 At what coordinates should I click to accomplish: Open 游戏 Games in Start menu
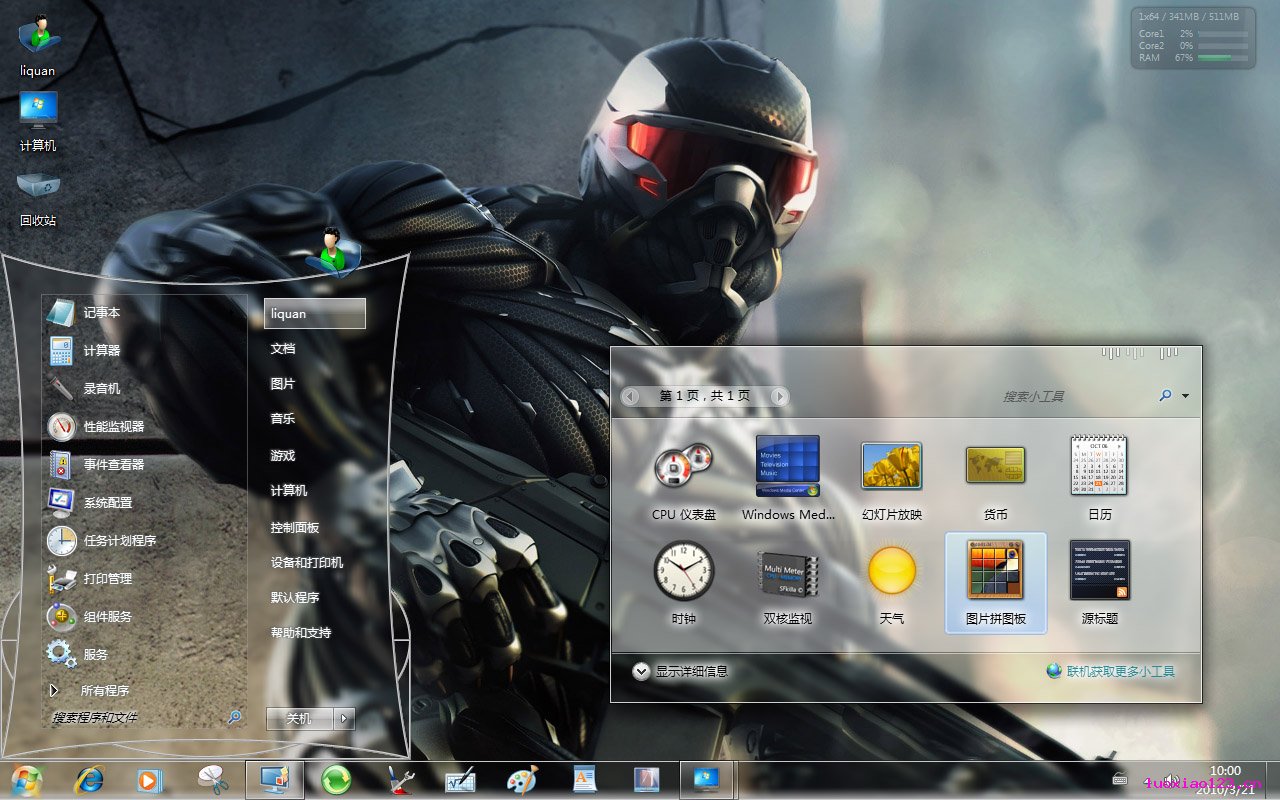[283, 456]
